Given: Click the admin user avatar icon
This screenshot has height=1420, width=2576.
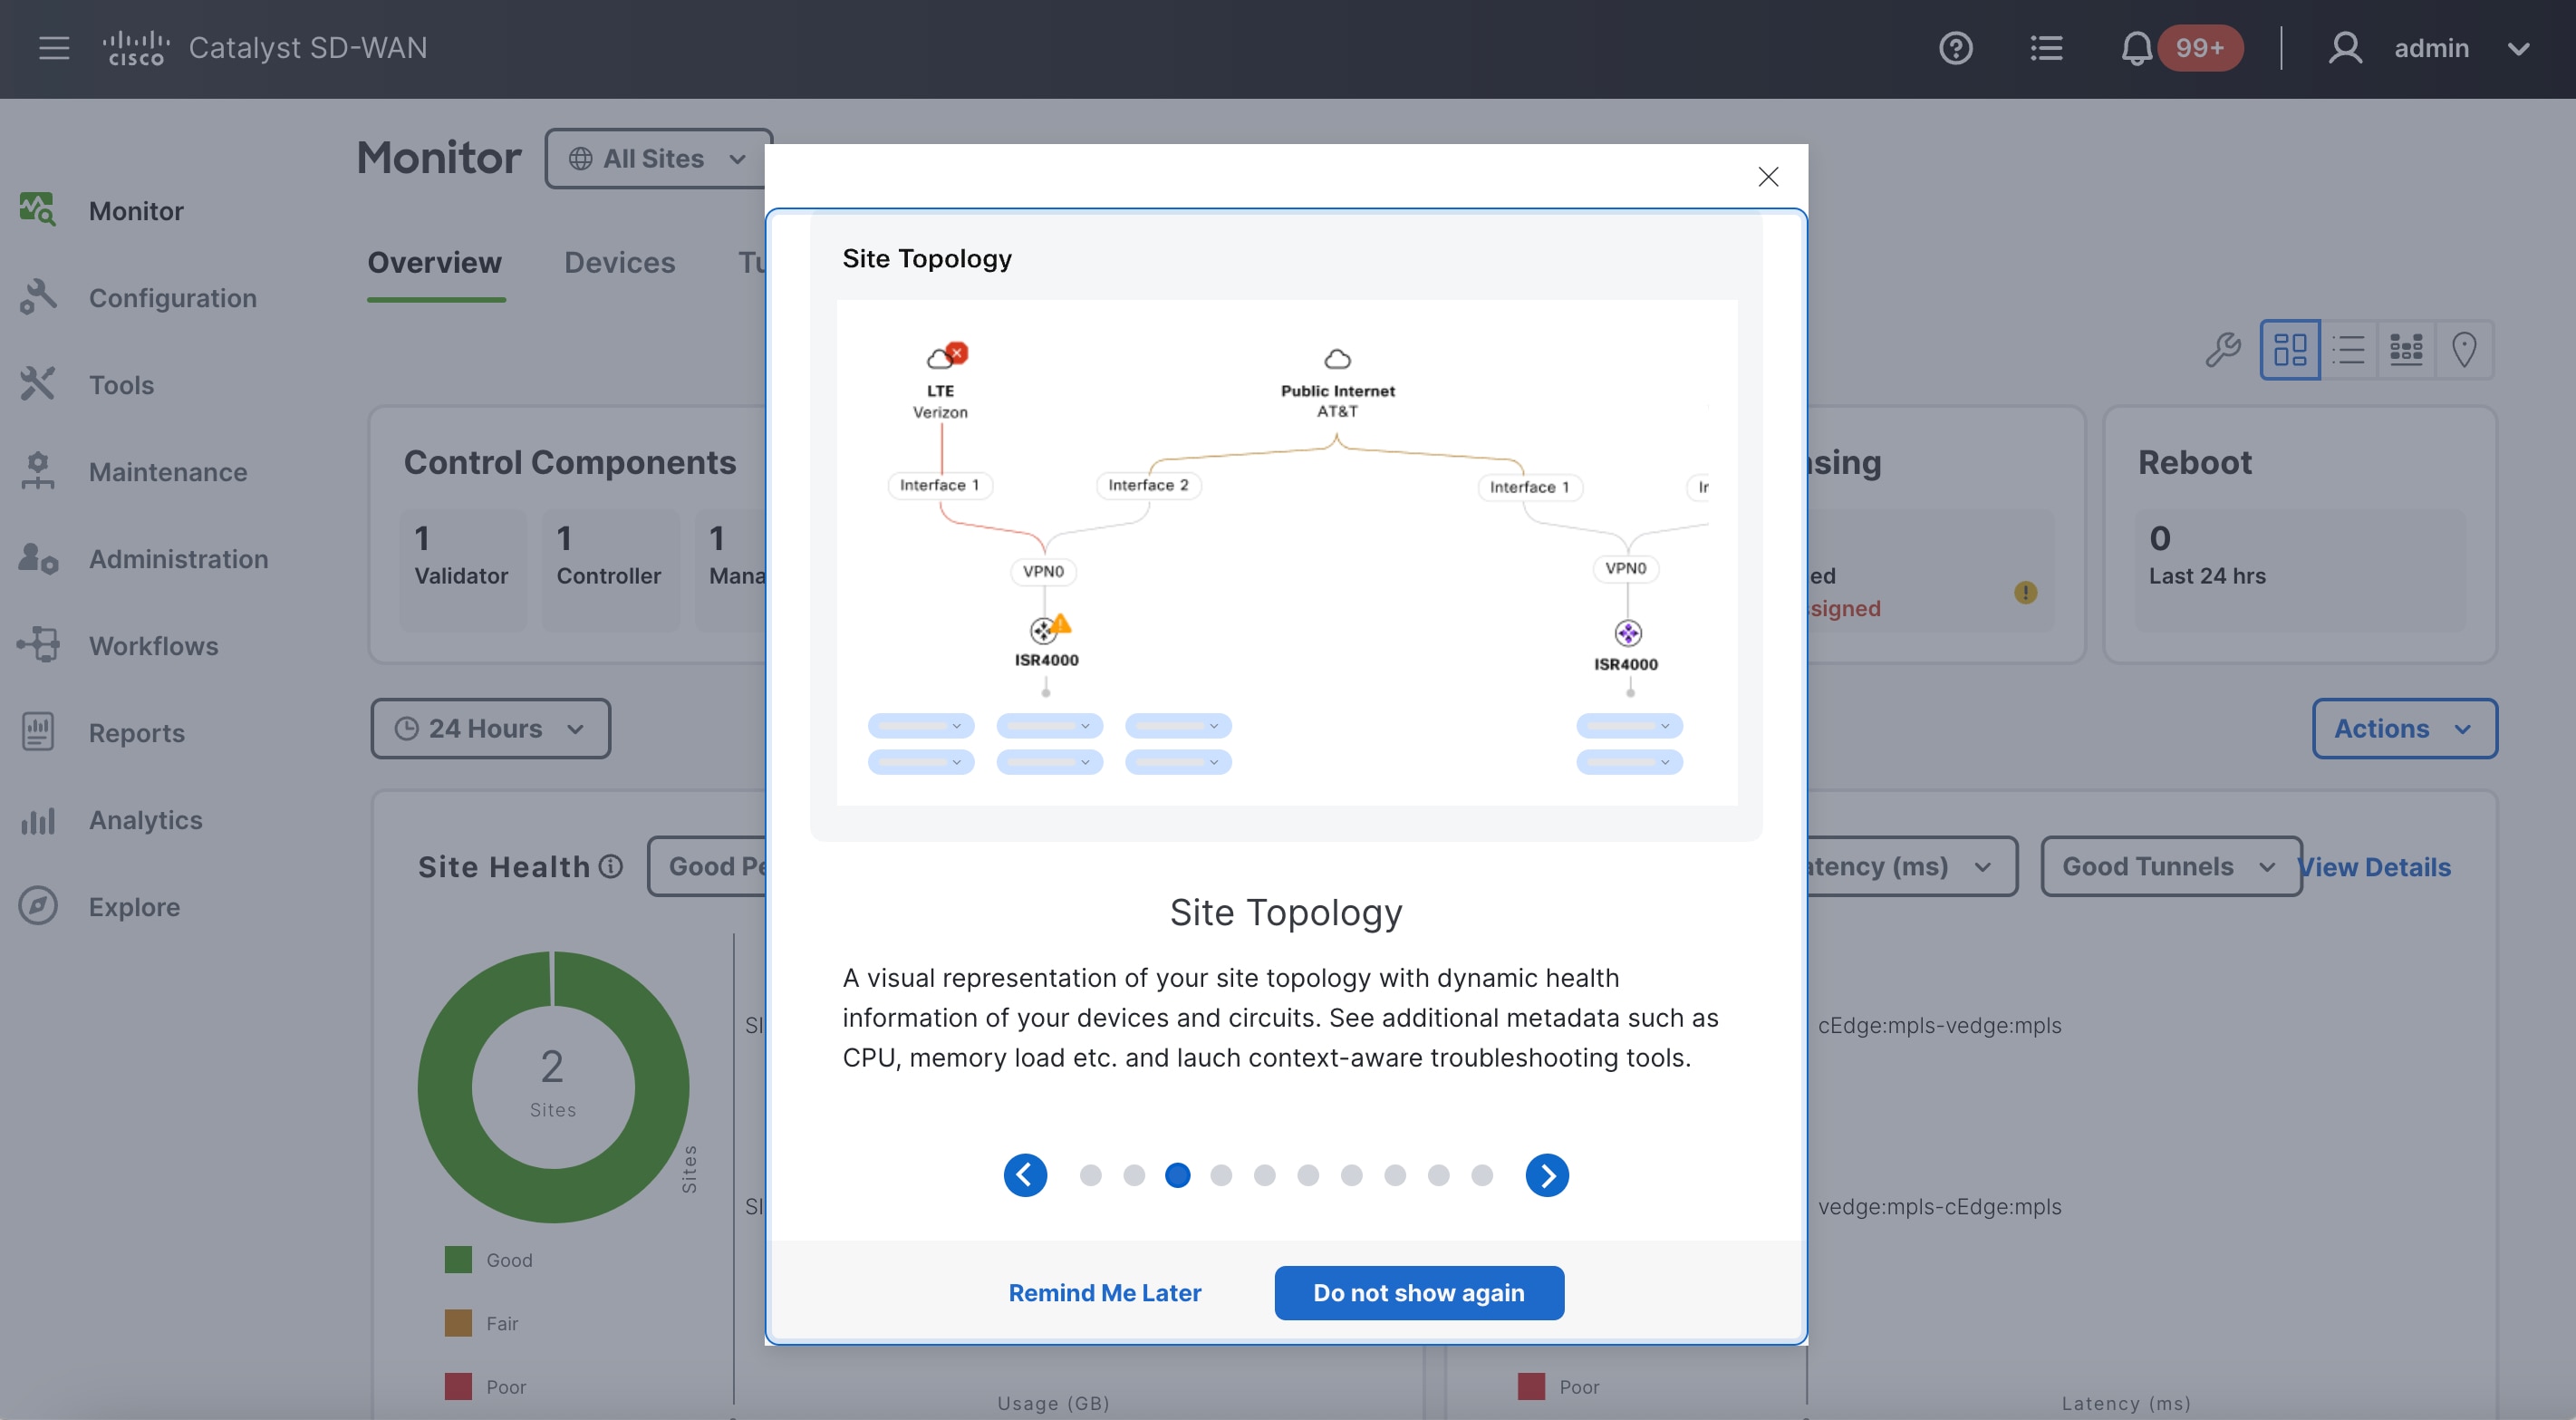Looking at the screenshot, I should point(2344,48).
